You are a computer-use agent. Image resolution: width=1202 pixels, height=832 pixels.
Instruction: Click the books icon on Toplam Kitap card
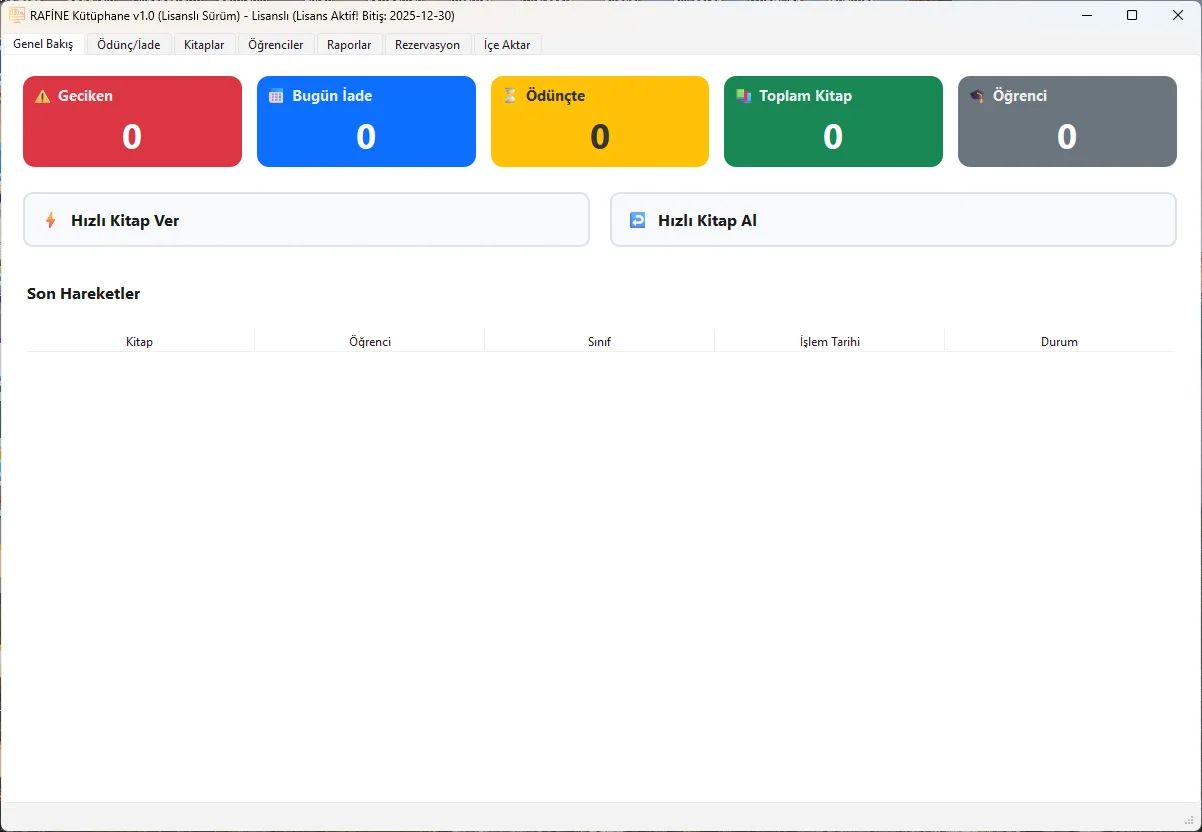coord(743,96)
